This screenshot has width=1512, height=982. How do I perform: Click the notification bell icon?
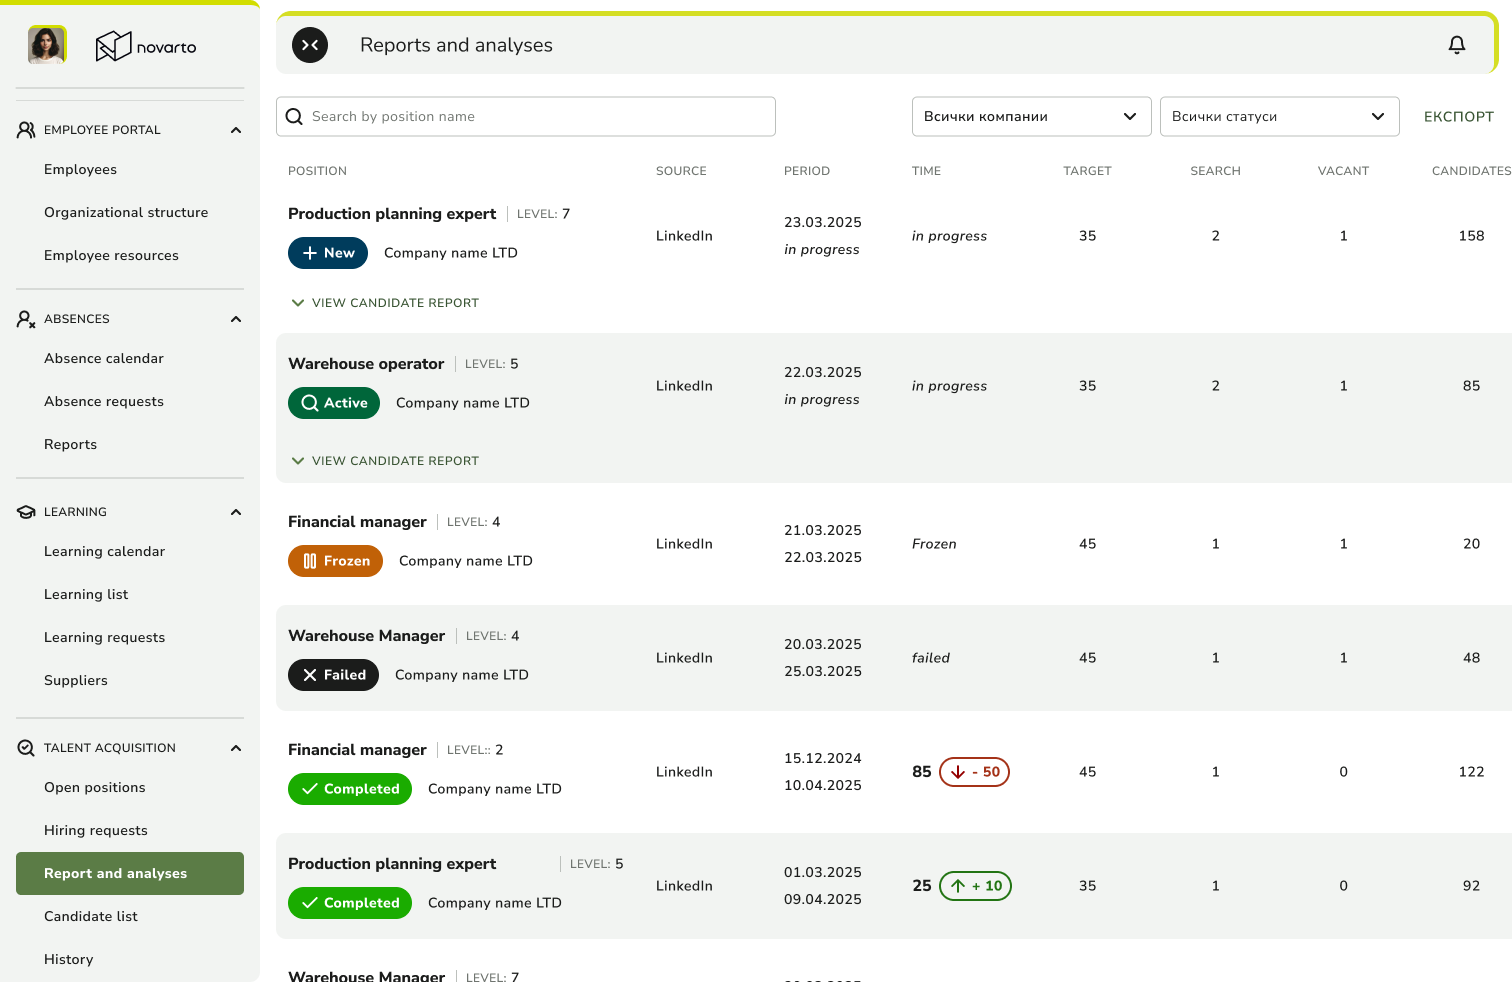1457,45
